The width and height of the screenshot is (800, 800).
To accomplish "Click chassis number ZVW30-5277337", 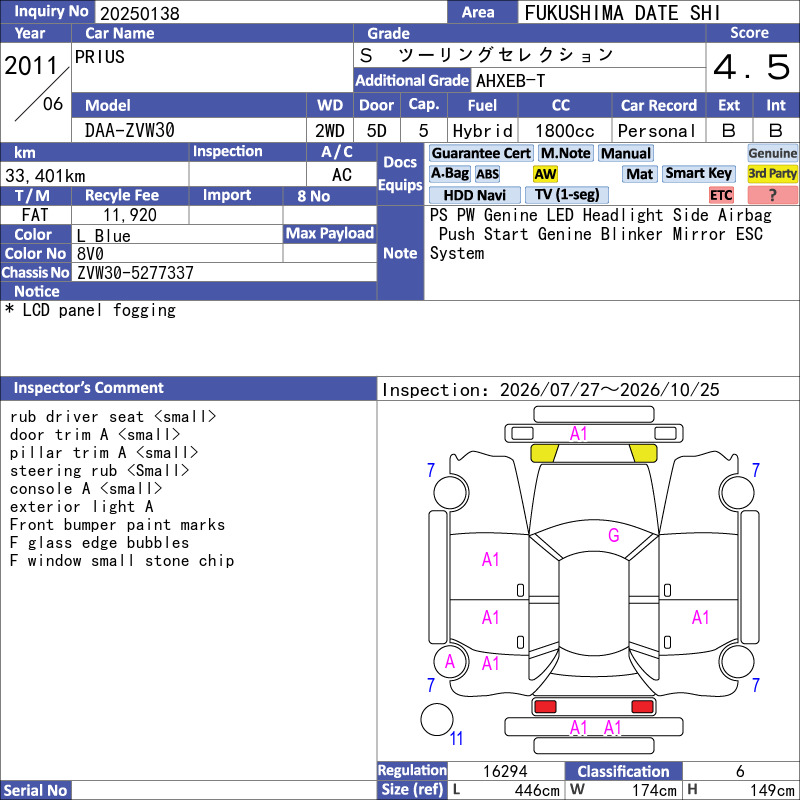I will tap(135, 273).
